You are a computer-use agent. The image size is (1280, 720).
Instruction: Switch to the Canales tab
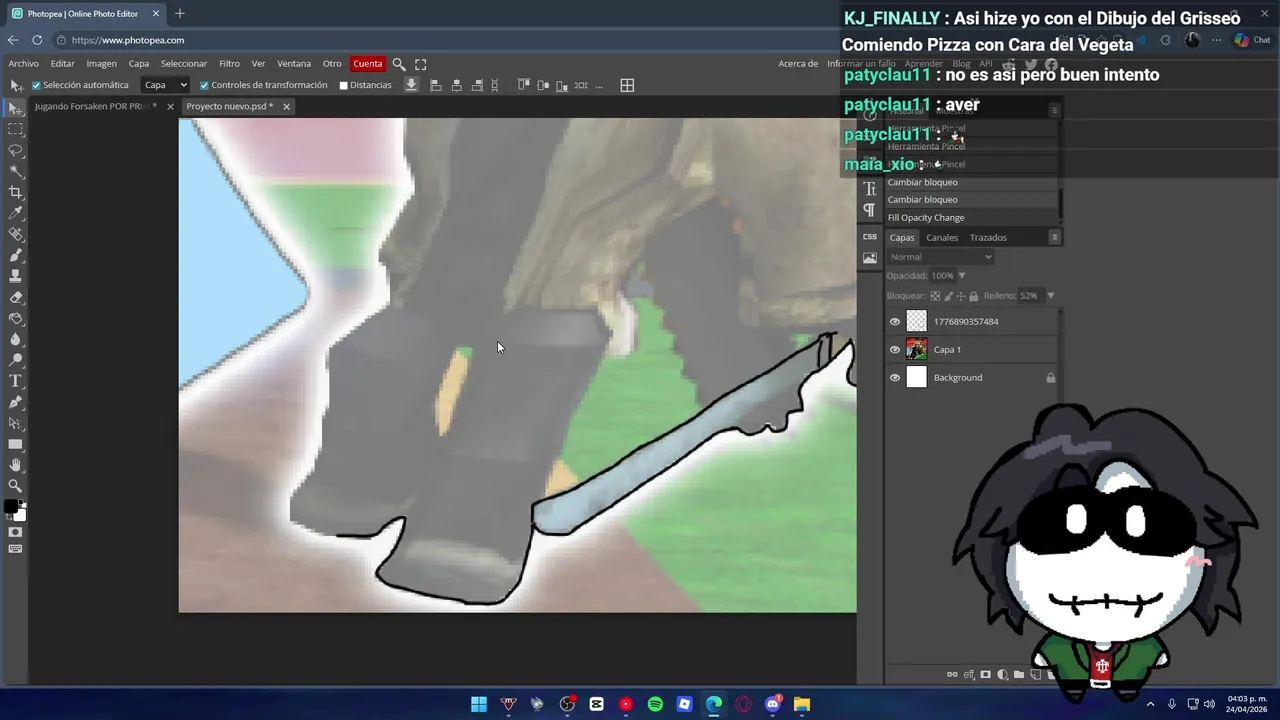(x=942, y=238)
